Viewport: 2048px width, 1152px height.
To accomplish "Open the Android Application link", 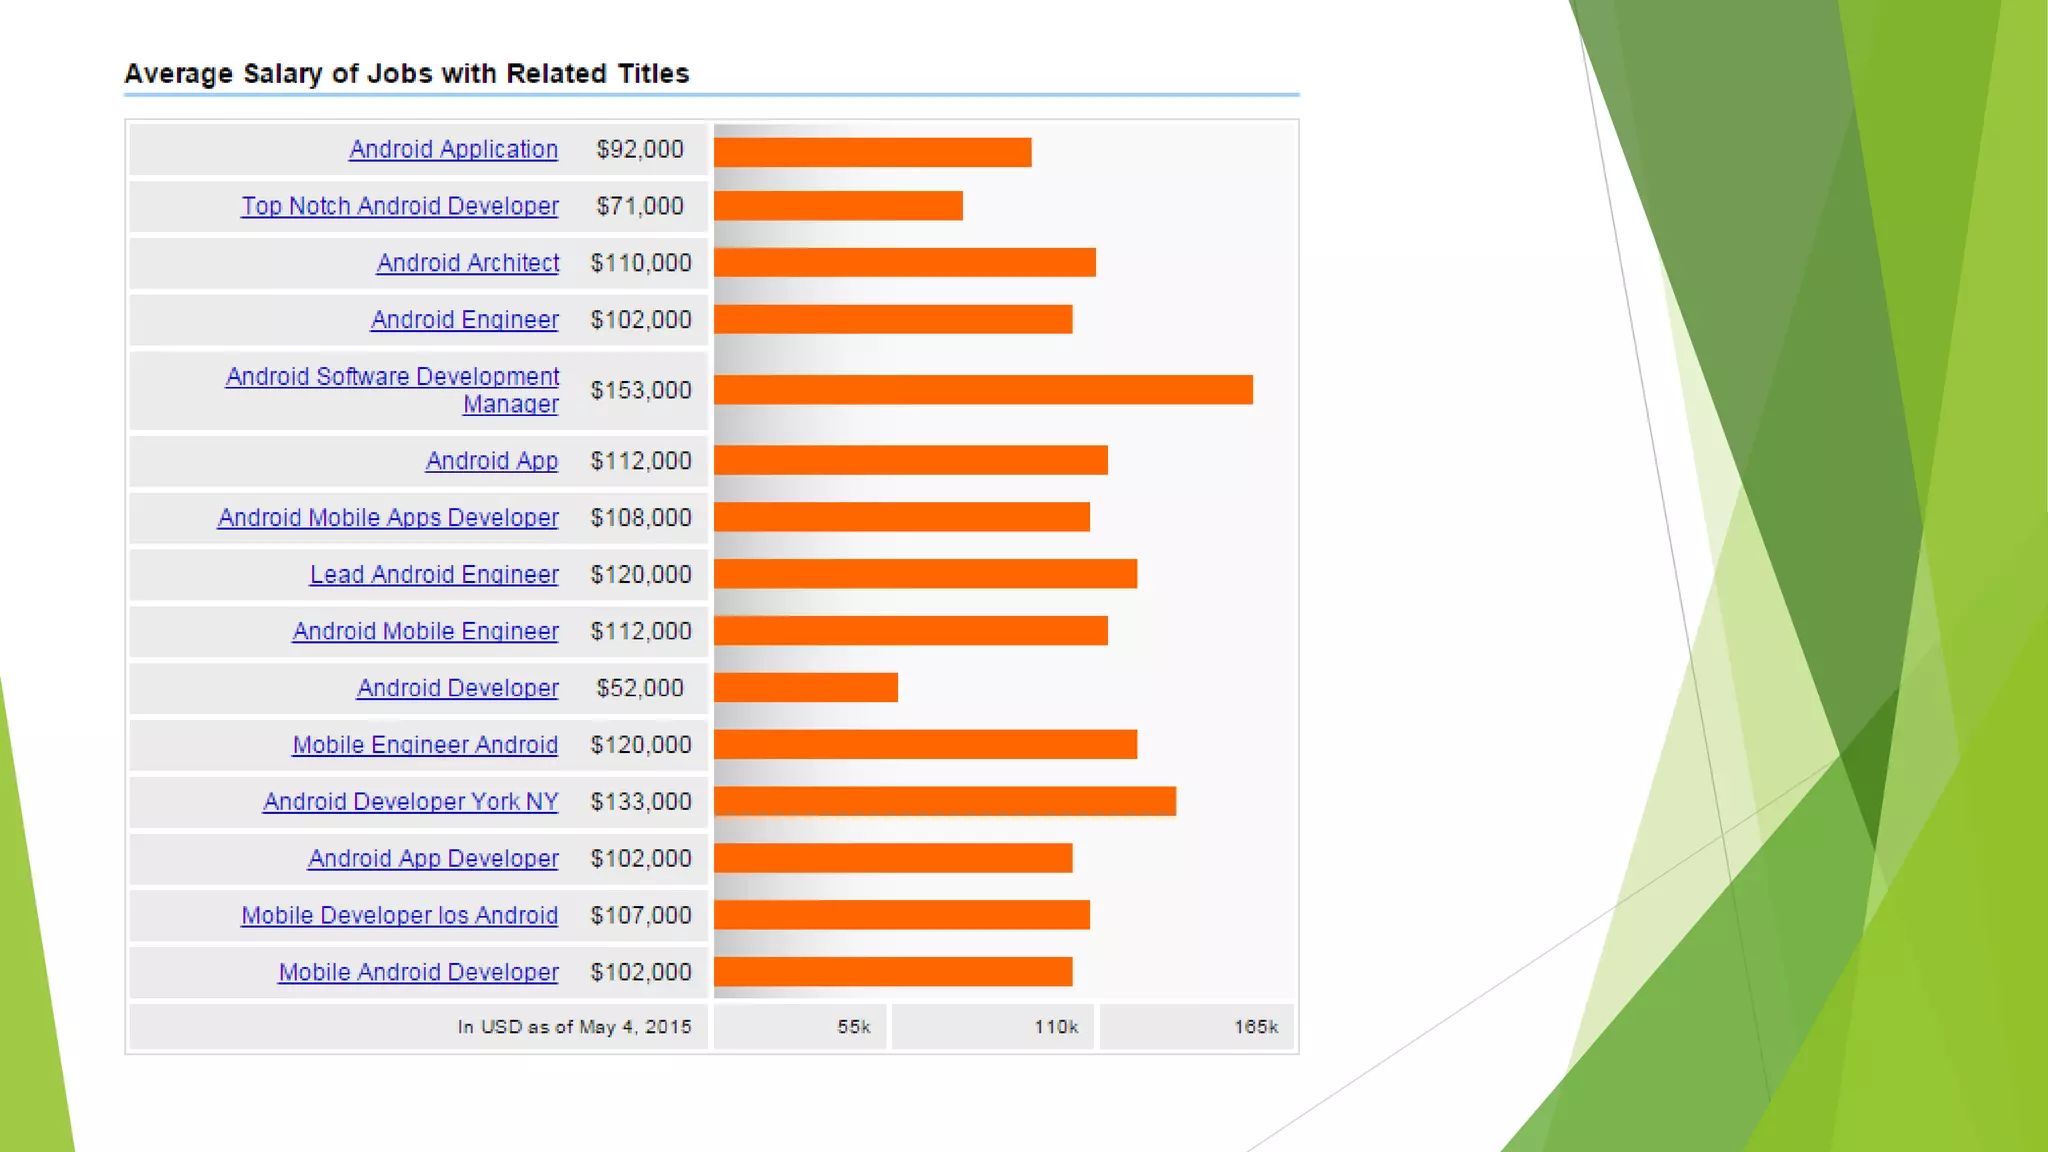I will 453,149.
